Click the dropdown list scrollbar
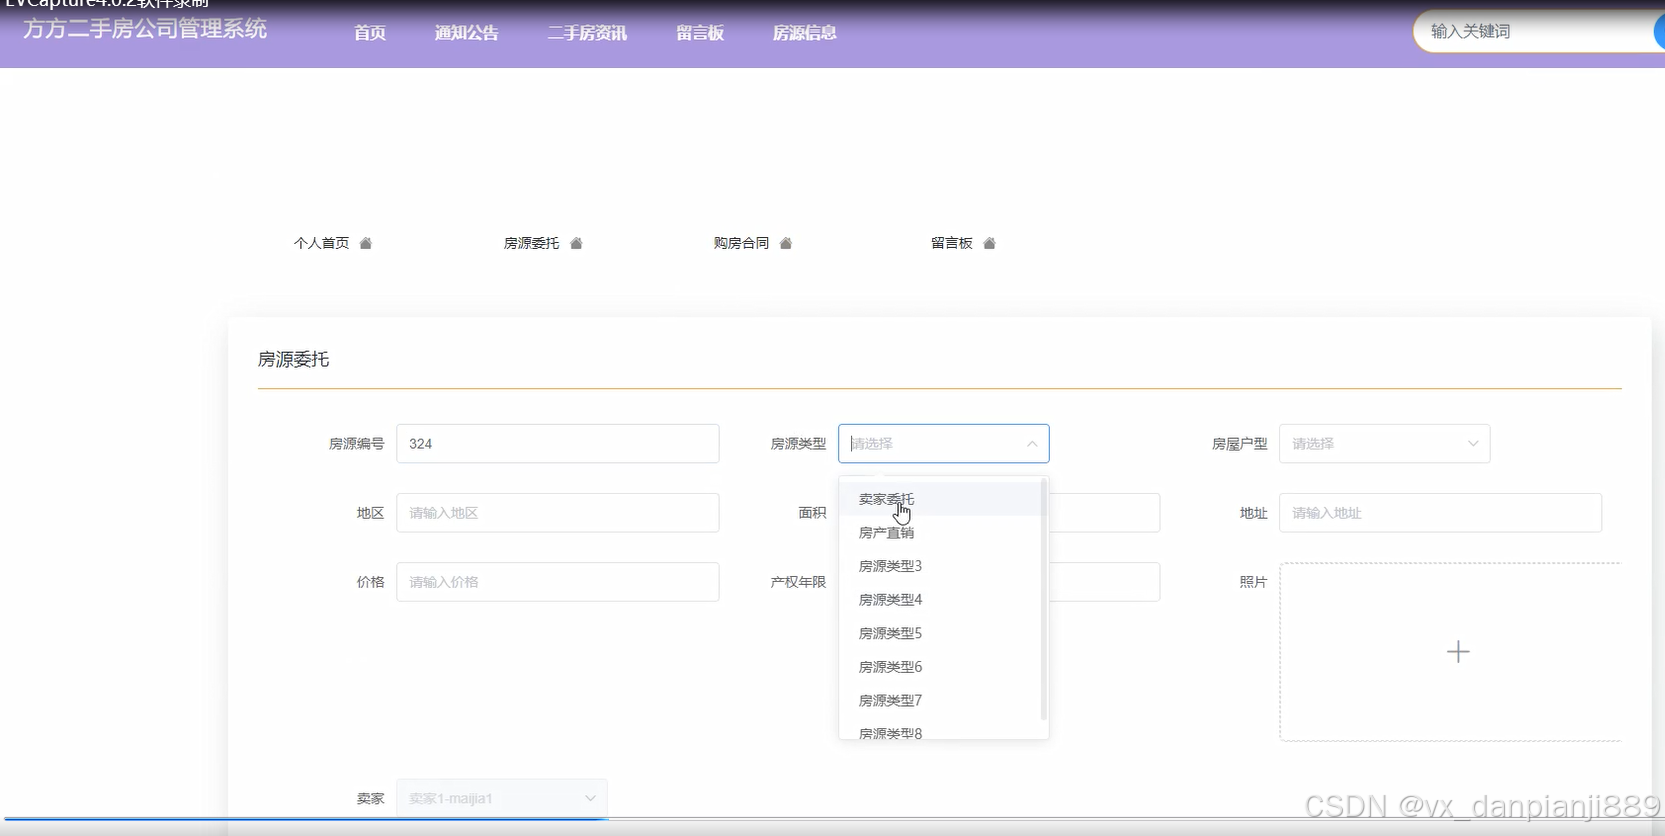Screen dimensions: 1665x836 point(1044,599)
